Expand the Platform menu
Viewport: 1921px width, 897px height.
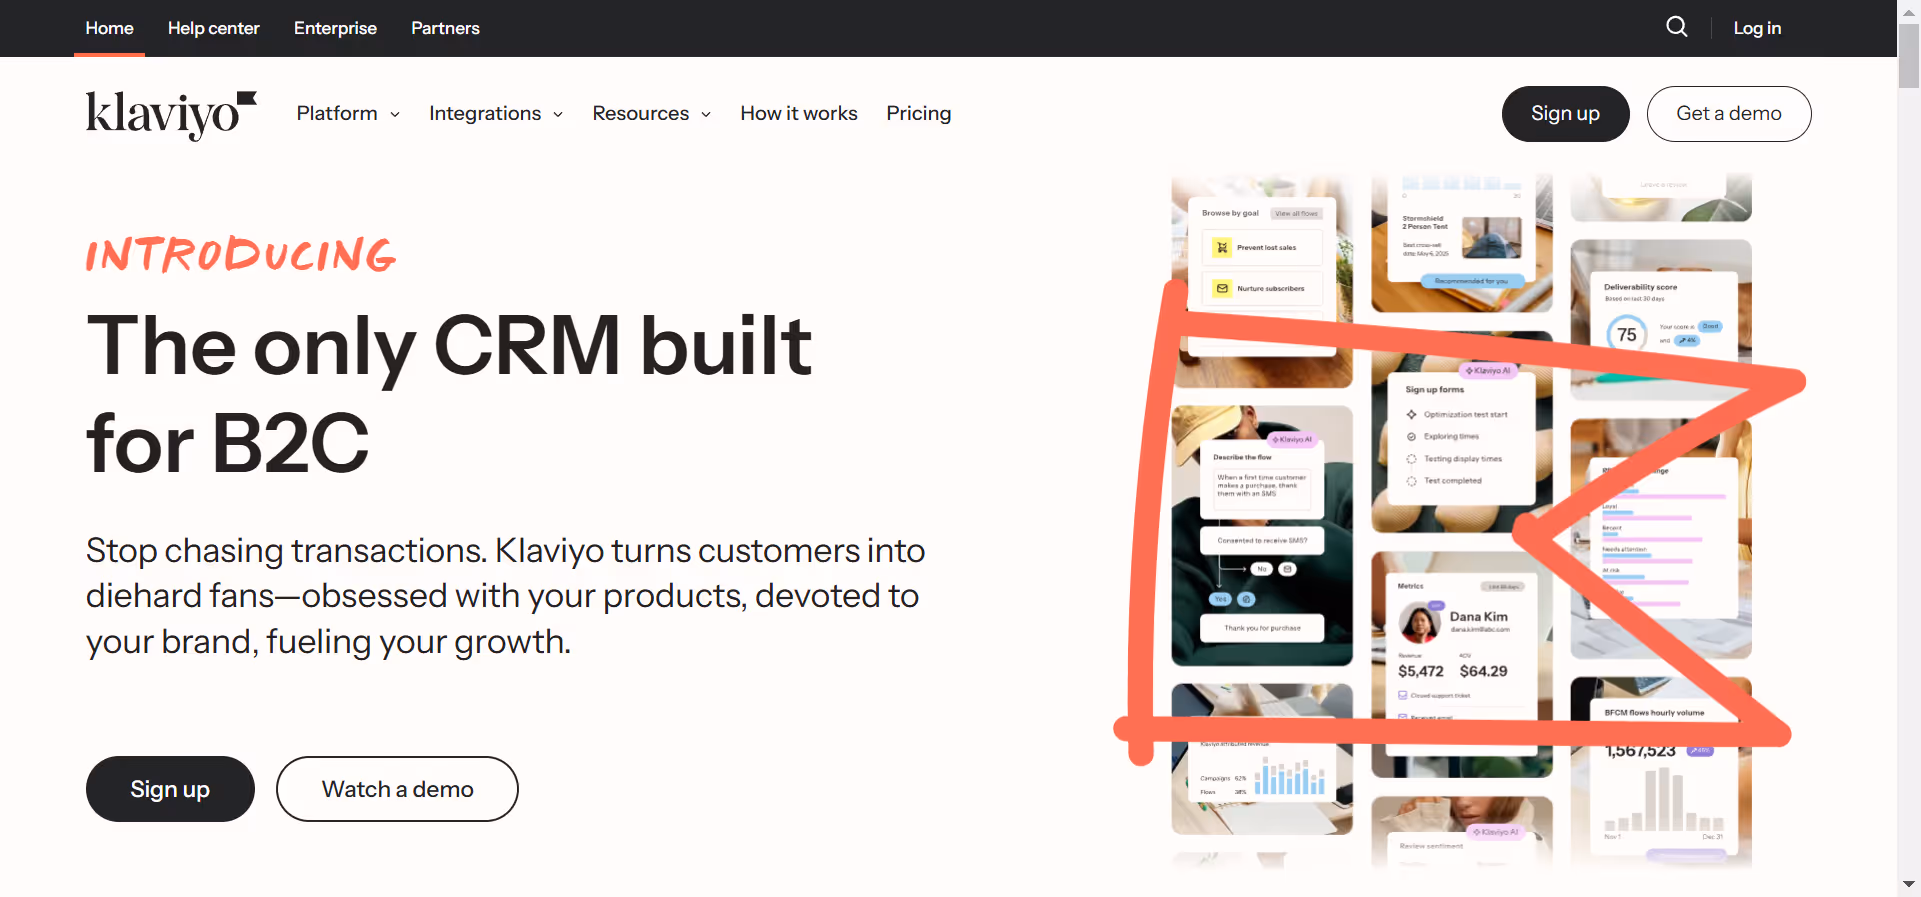coord(348,114)
